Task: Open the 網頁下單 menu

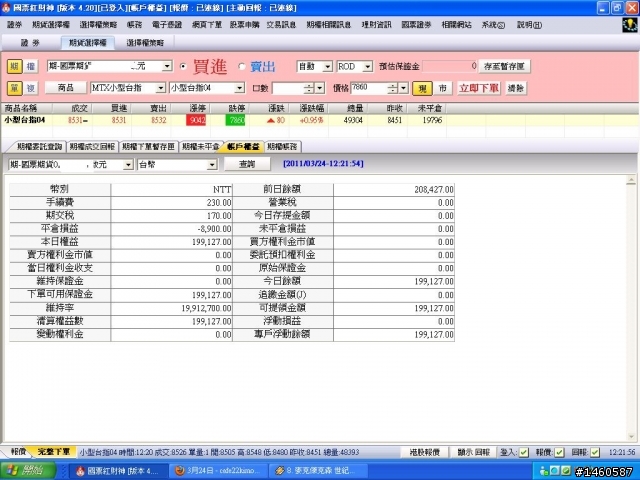Action: tap(207, 25)
